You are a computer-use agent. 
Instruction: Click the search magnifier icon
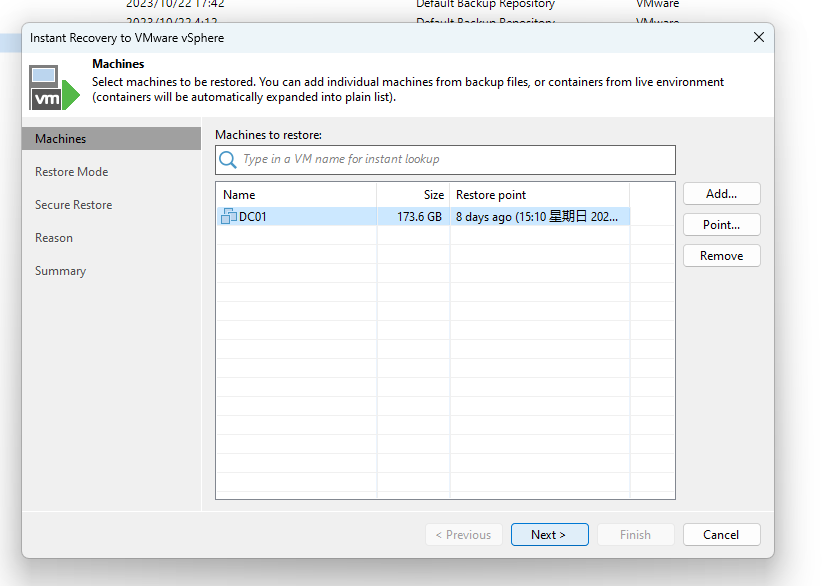tap(228, 159)
